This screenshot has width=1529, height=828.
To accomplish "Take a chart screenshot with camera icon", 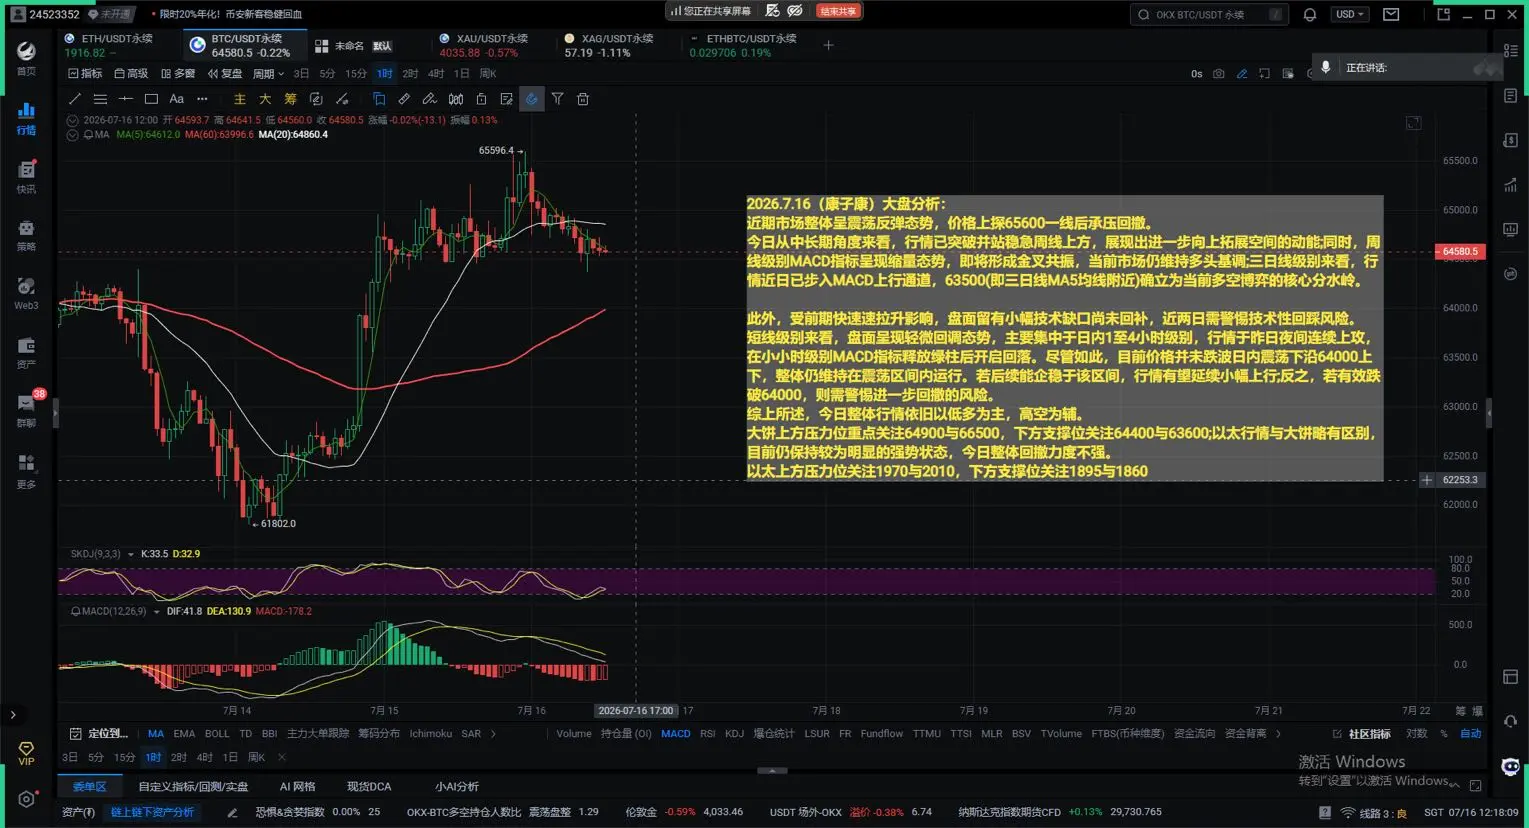I will click(1218, 74).
